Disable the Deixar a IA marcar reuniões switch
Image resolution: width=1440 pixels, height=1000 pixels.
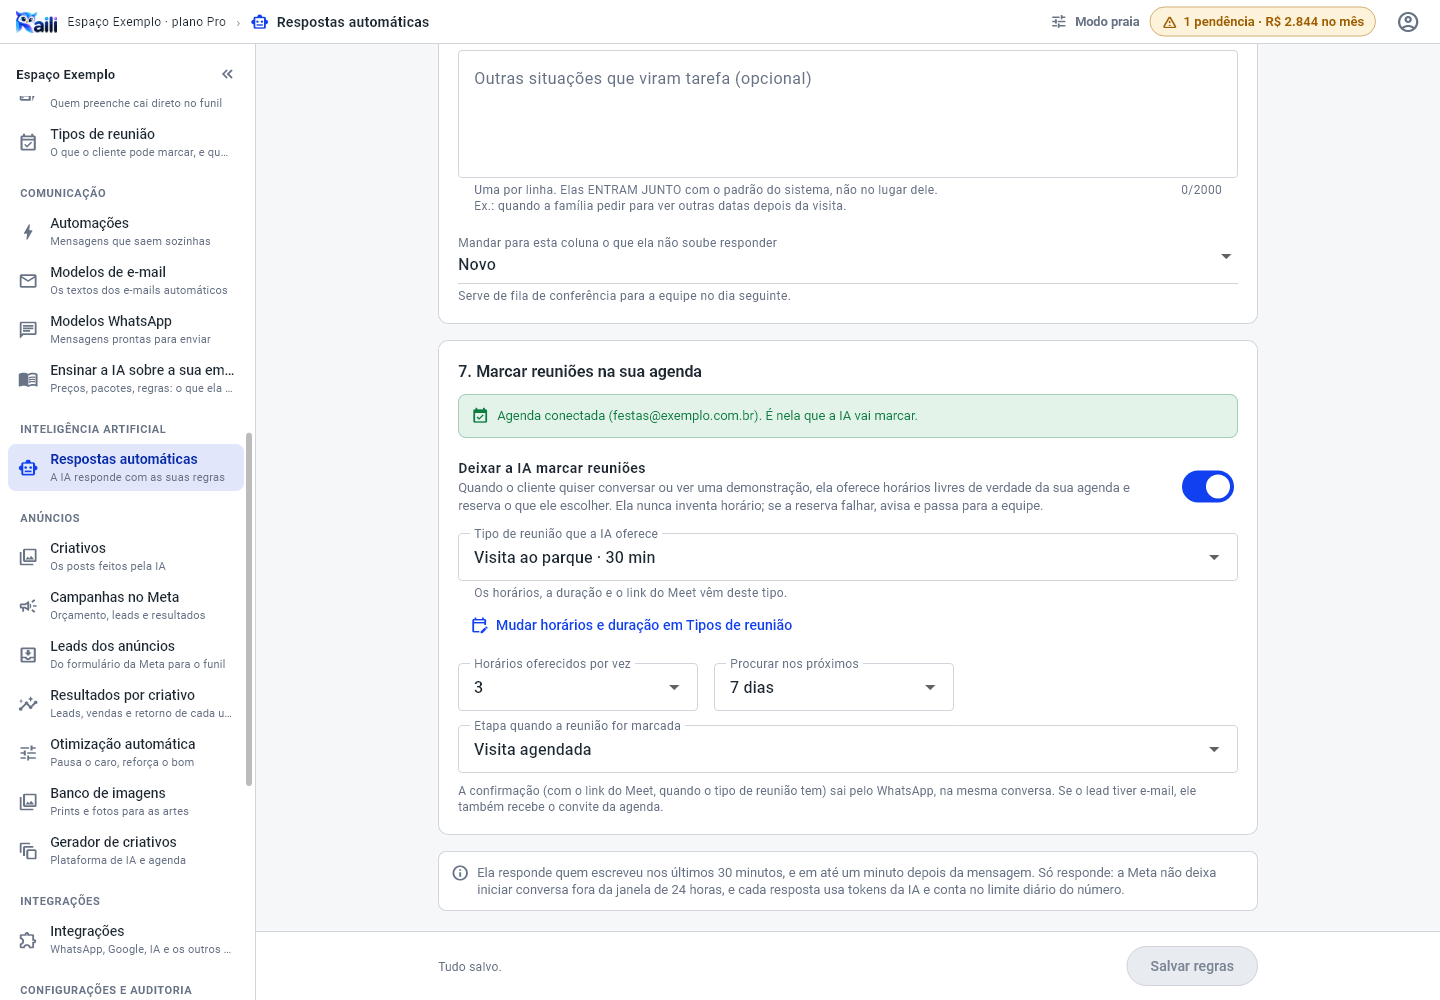[x=1208, y=487]
